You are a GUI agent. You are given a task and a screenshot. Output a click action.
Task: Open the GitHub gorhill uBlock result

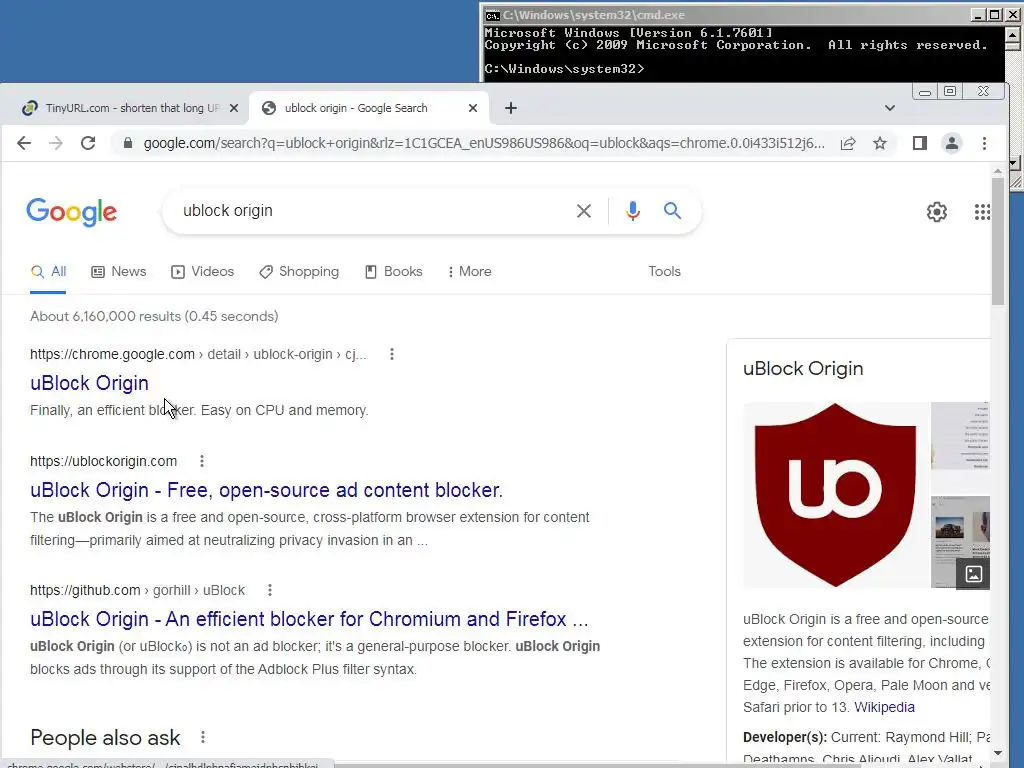coord(309,618)
